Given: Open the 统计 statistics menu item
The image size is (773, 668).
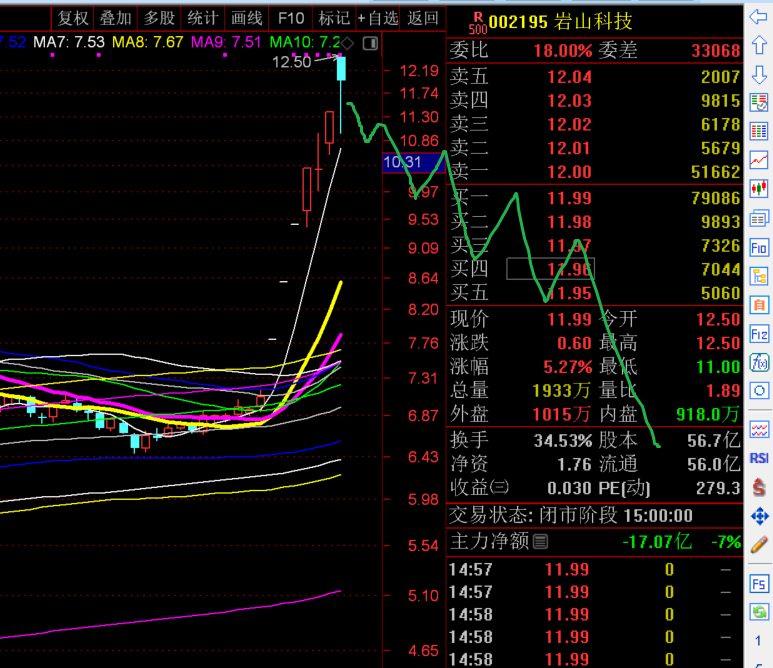Looking at the screenshot, I should (x=203, y=18).
